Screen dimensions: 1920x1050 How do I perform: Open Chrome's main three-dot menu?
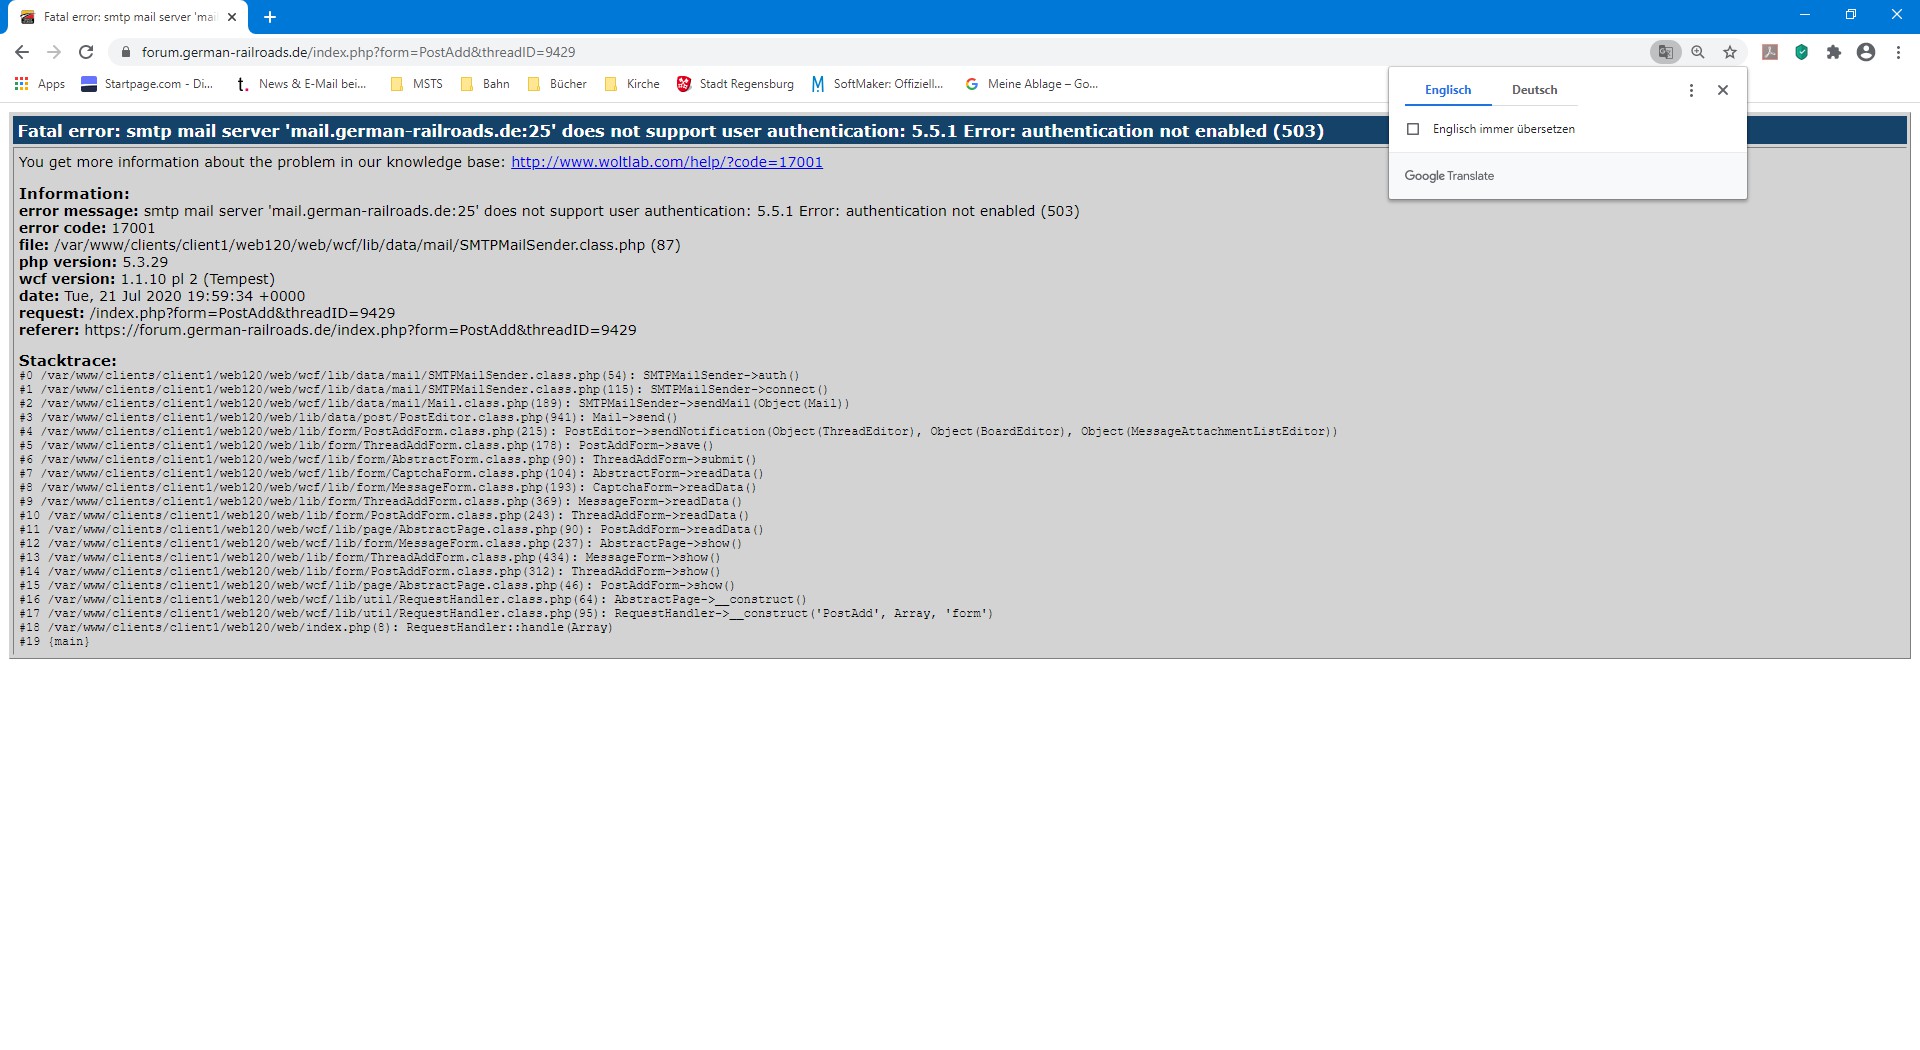pyautogui.click(x=1898, y=52)
